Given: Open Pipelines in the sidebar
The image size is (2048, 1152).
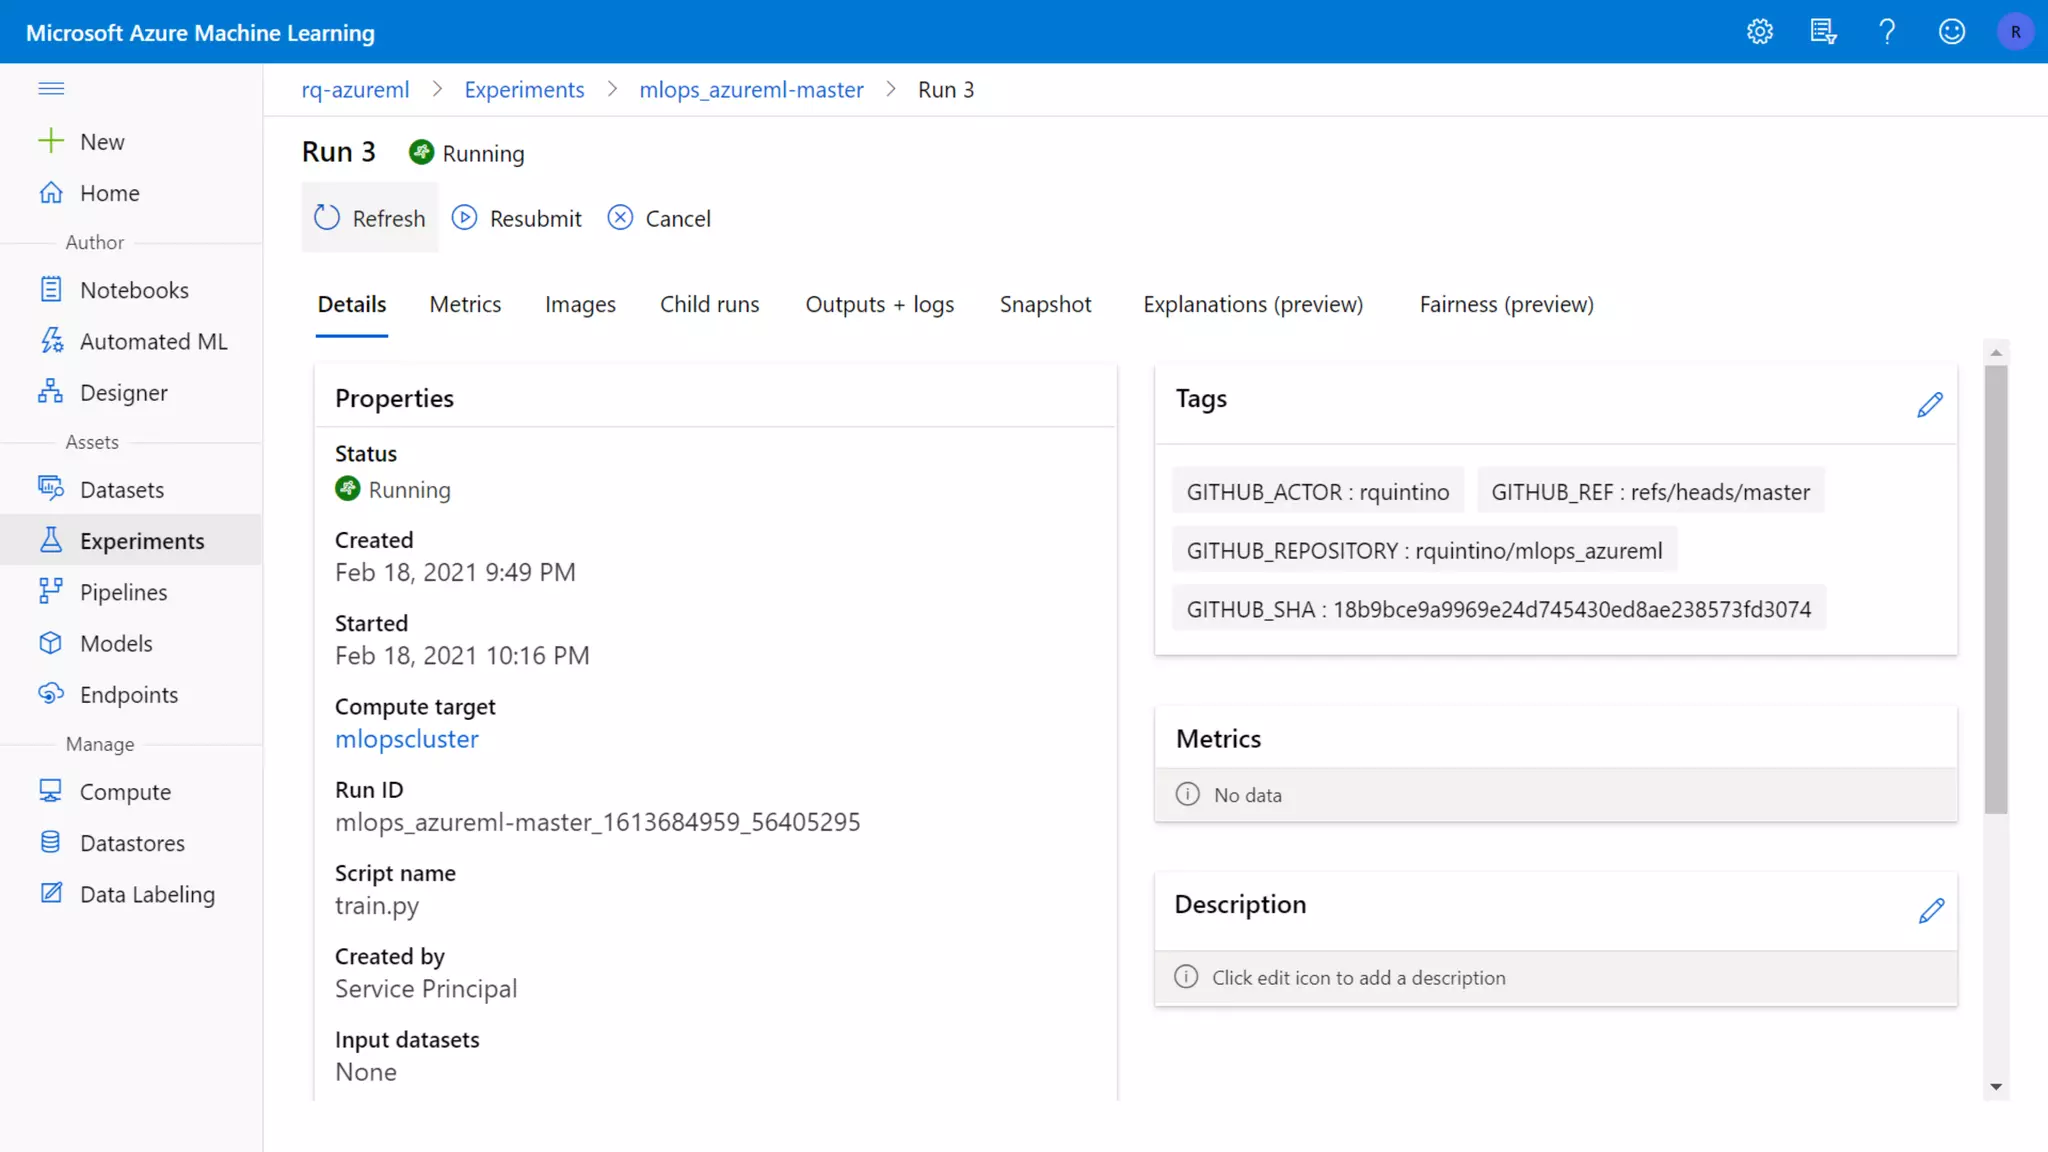Looking at the screenshot, I should tap(123, 592).
